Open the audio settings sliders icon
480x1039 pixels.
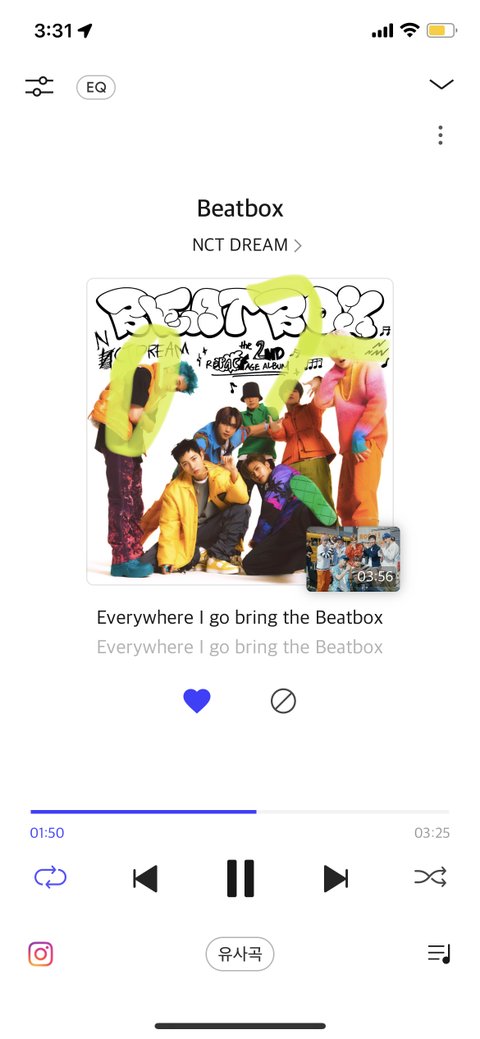[x=40, y=87]
